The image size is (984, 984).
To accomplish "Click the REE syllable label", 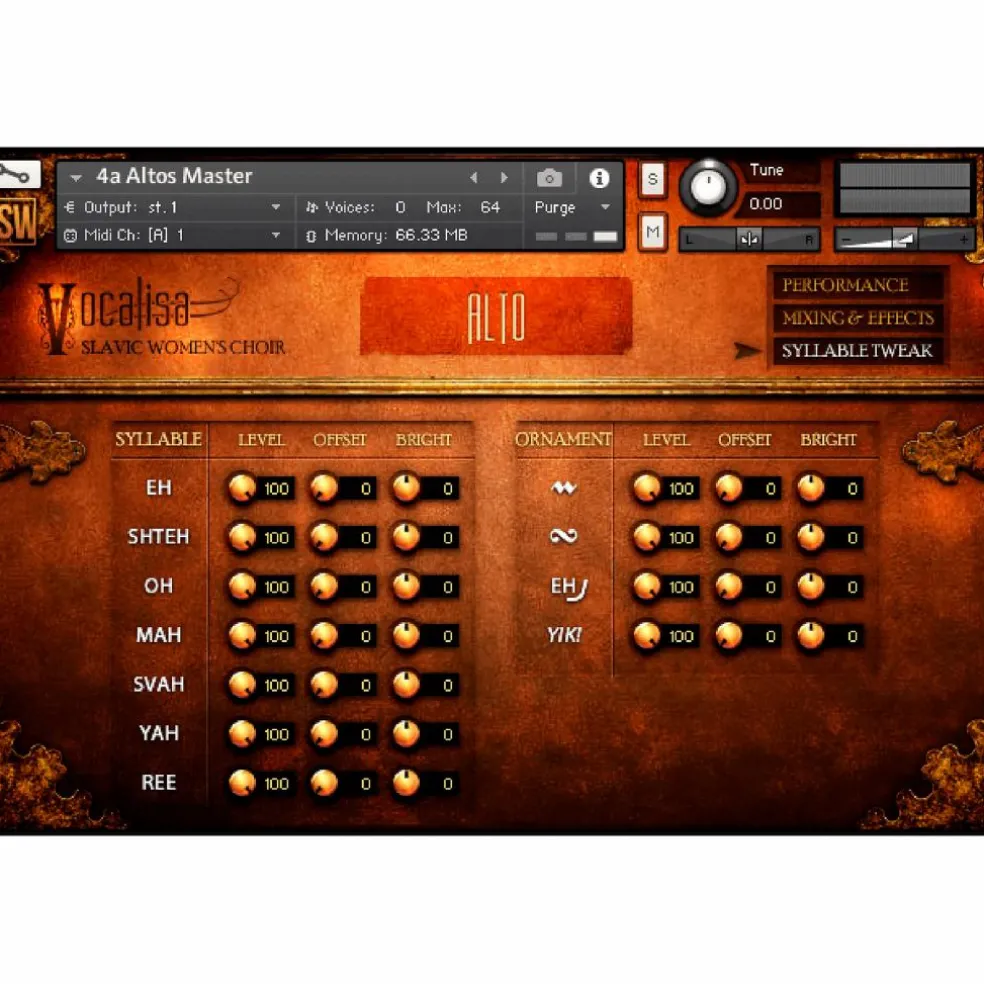I will 158,783.
